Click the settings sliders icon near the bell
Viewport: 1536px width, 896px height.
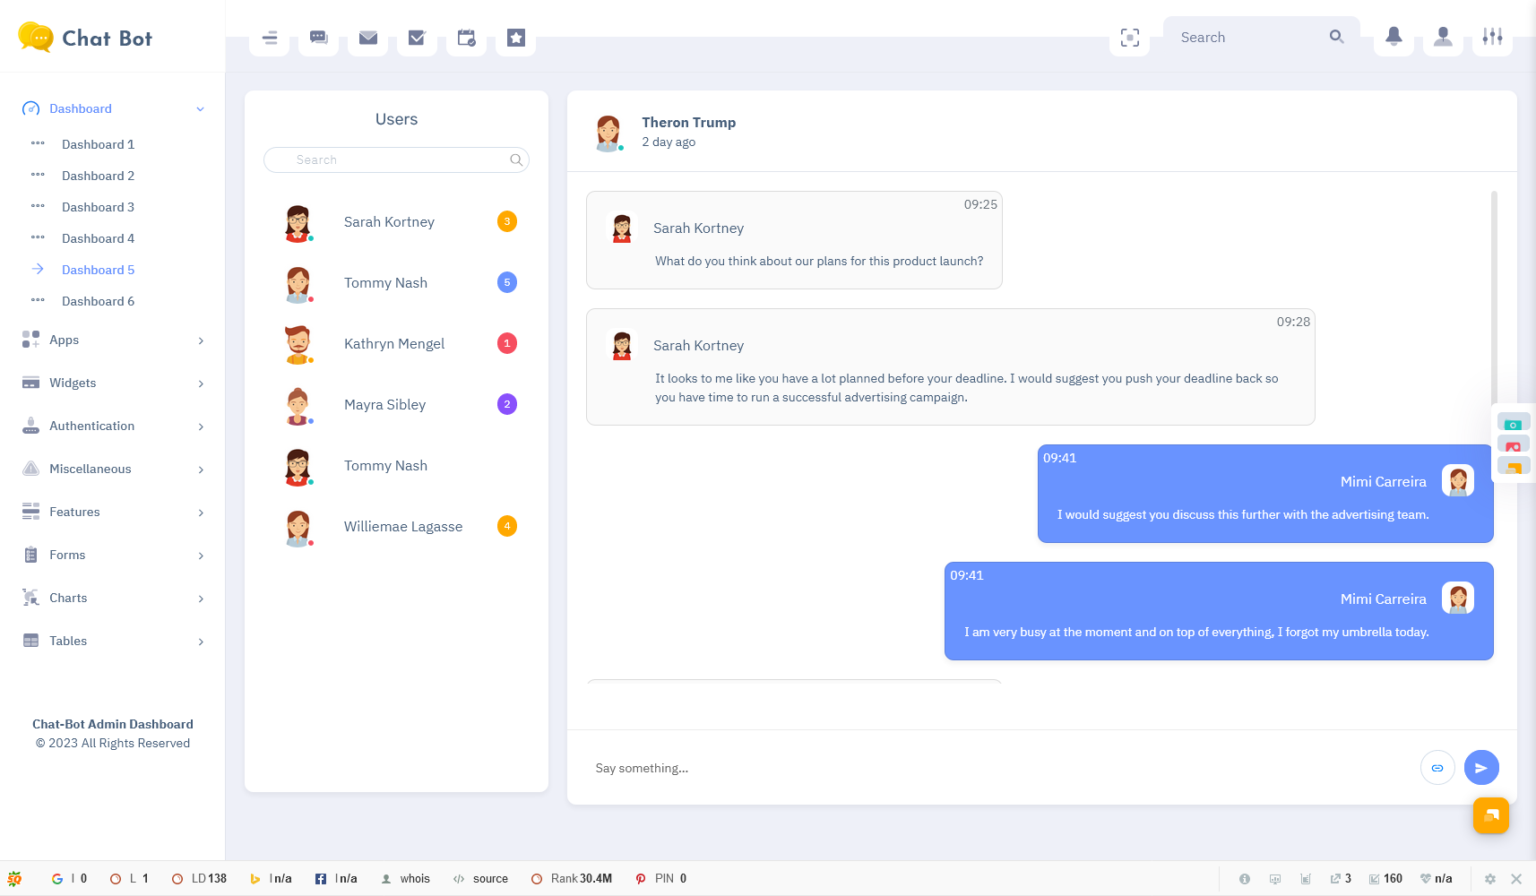(x=1492, y=37)
